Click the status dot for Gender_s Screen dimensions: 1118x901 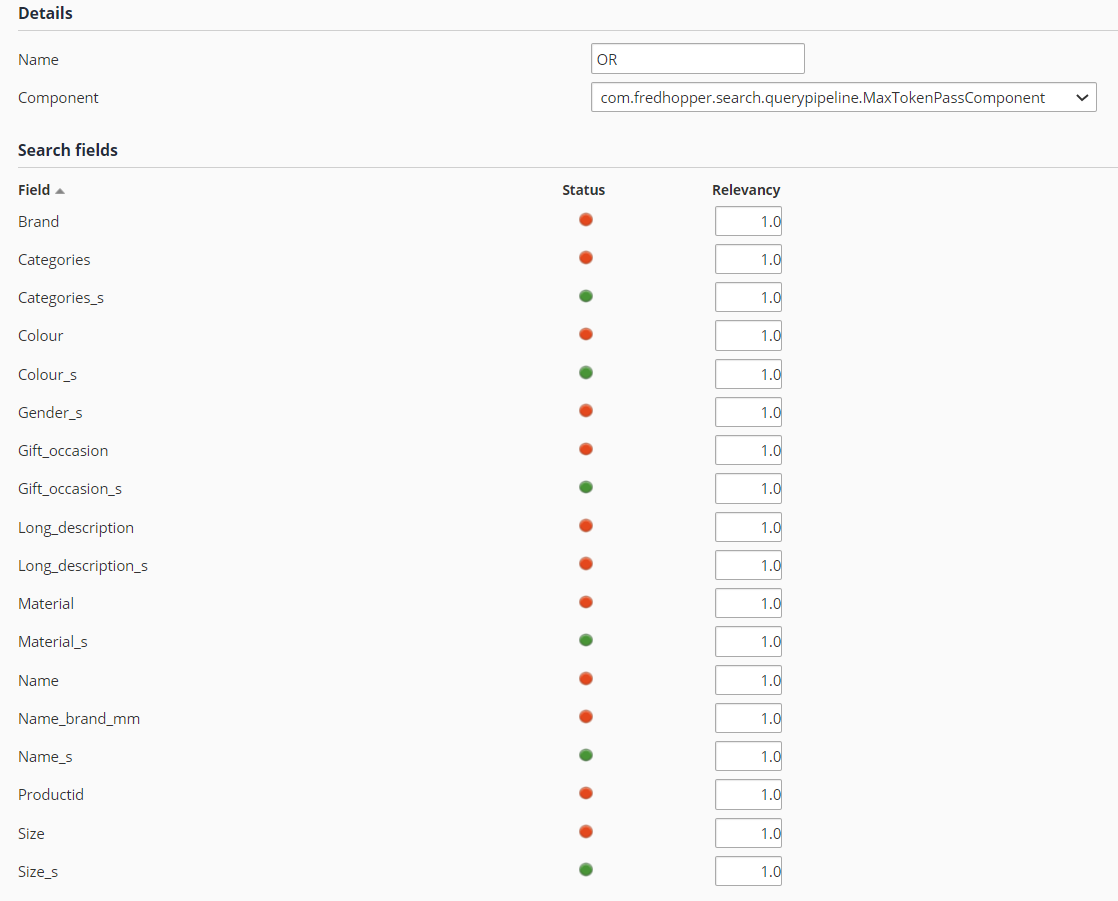coord(586,411)
